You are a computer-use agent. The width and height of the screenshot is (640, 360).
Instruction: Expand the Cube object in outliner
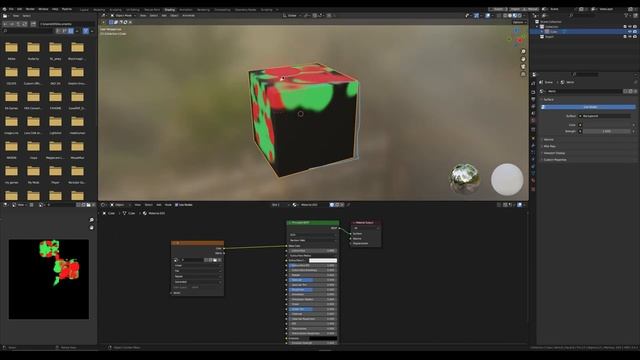tap(542, 31)
